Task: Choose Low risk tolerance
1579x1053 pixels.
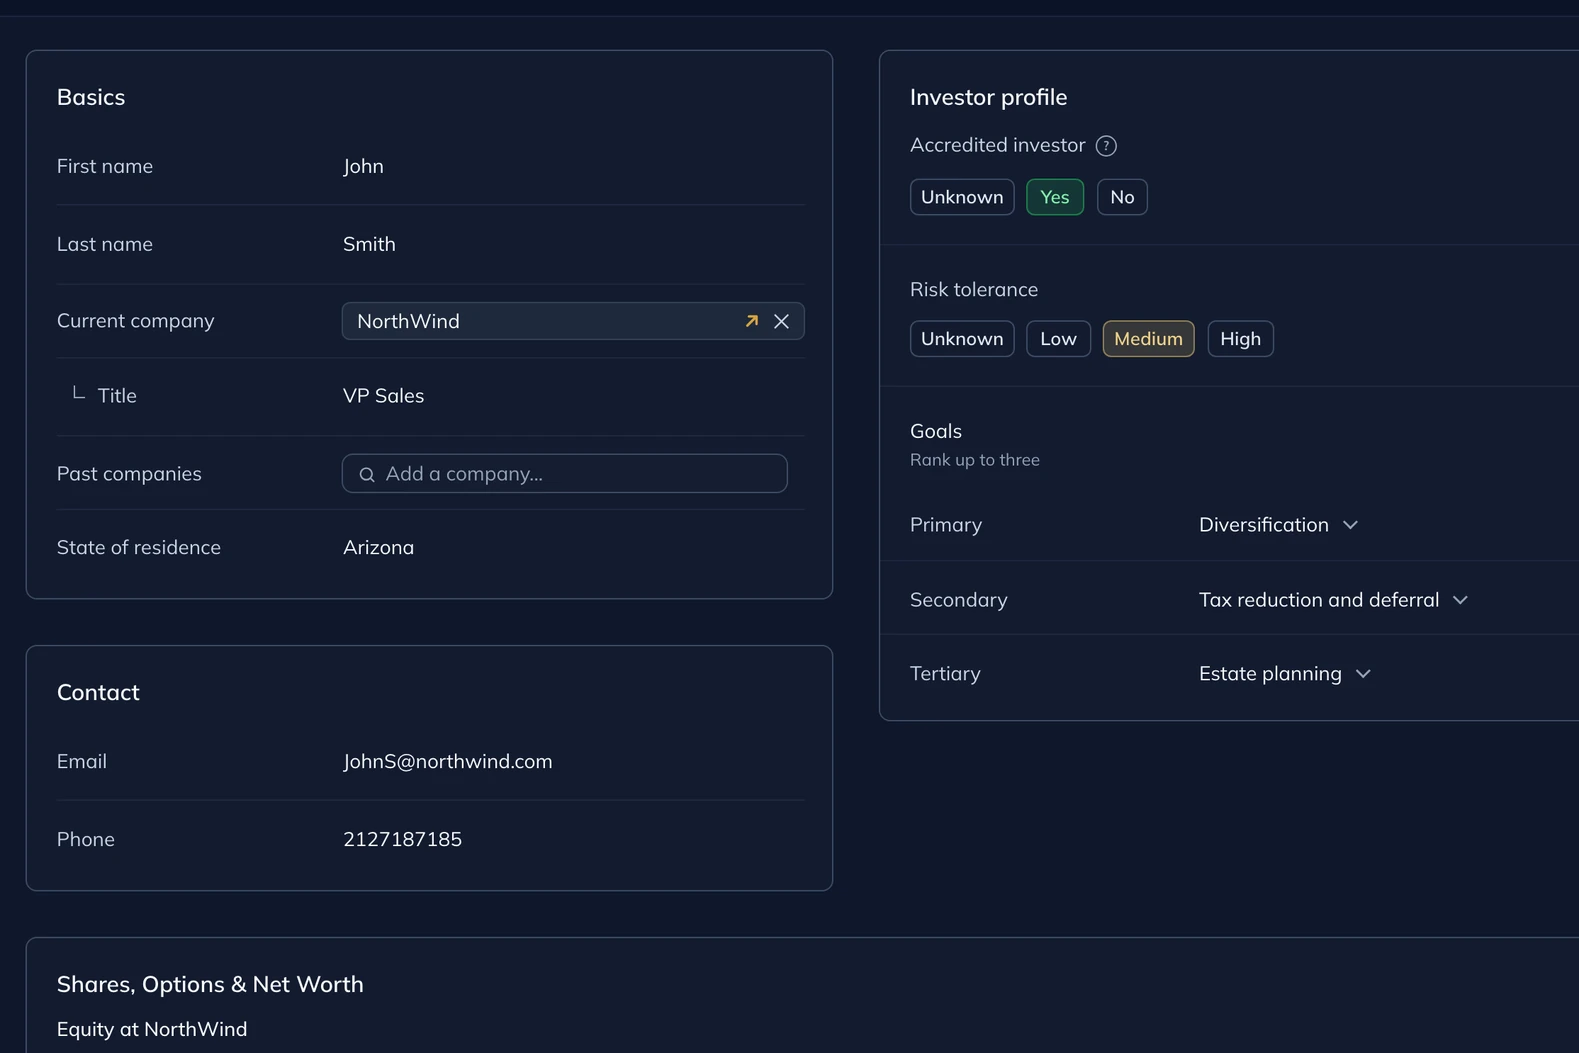Action: [x=1058, y=339]
